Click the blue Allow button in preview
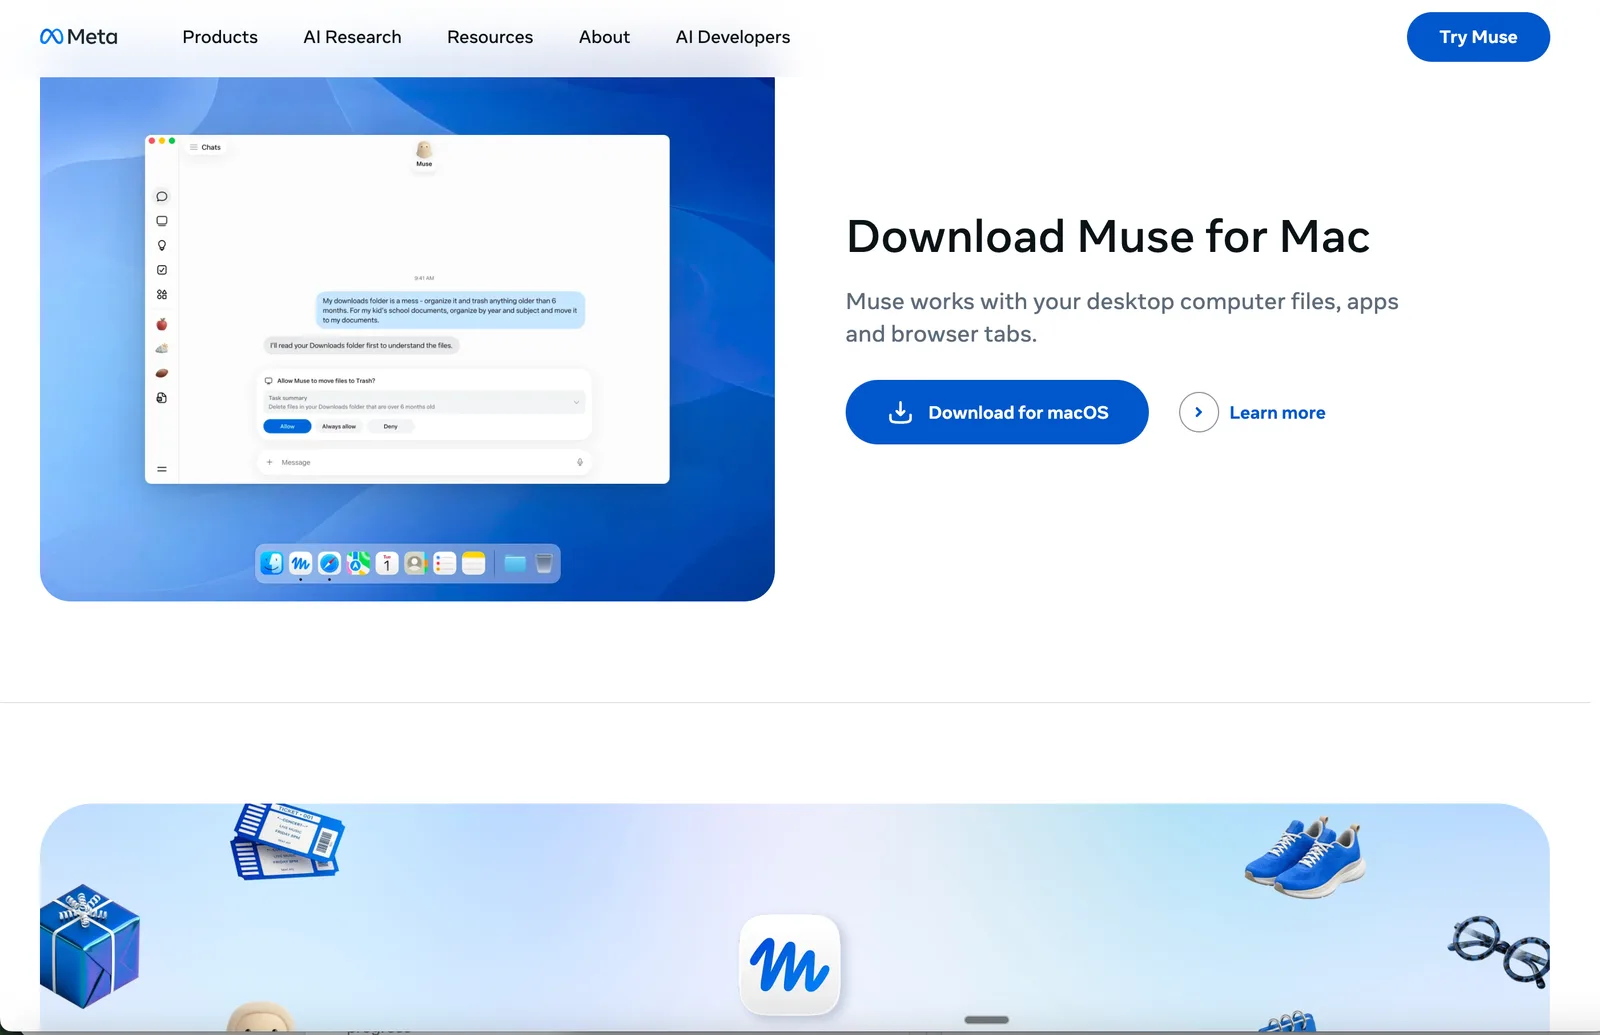 pyautogui.click(x=287, y=426)
